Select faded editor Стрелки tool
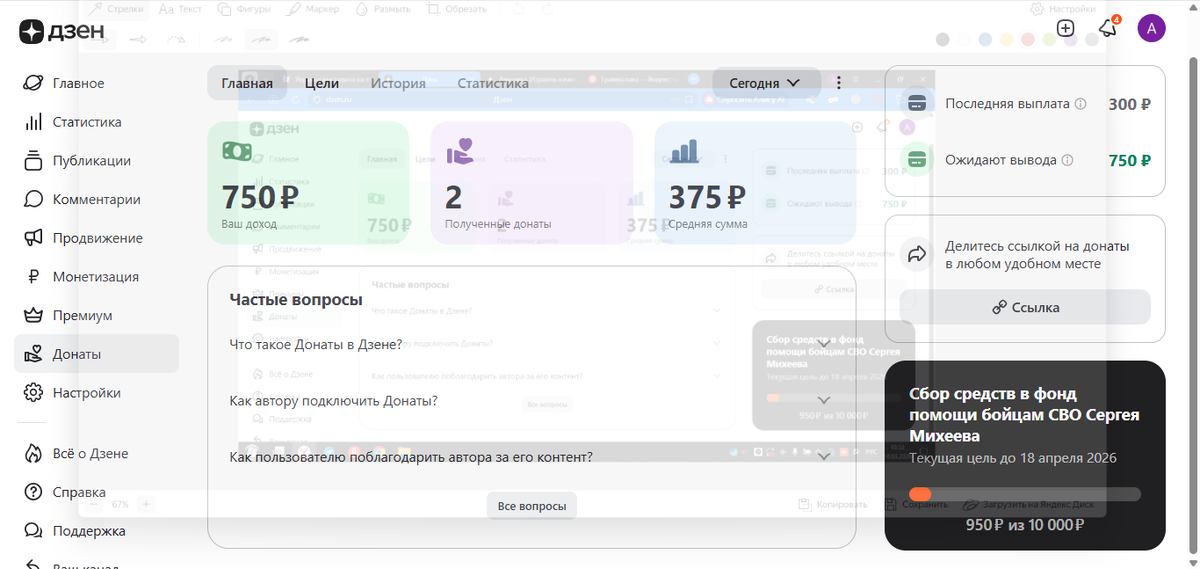 118,9
